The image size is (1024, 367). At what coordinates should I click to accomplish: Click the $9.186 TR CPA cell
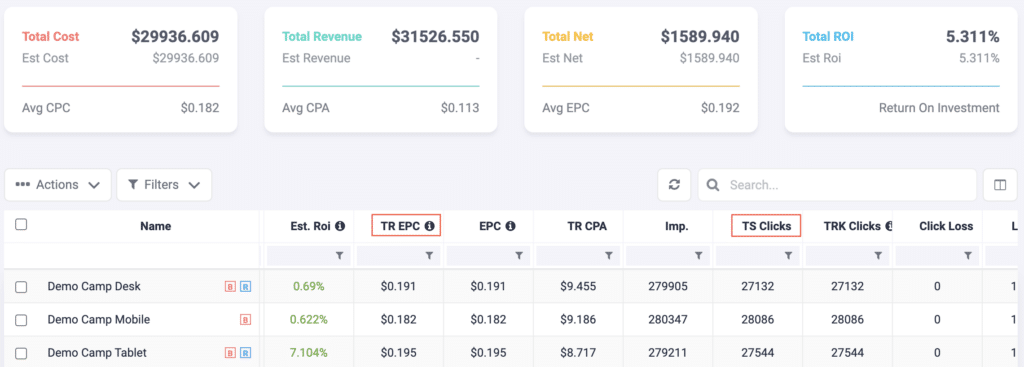(577, 319)
